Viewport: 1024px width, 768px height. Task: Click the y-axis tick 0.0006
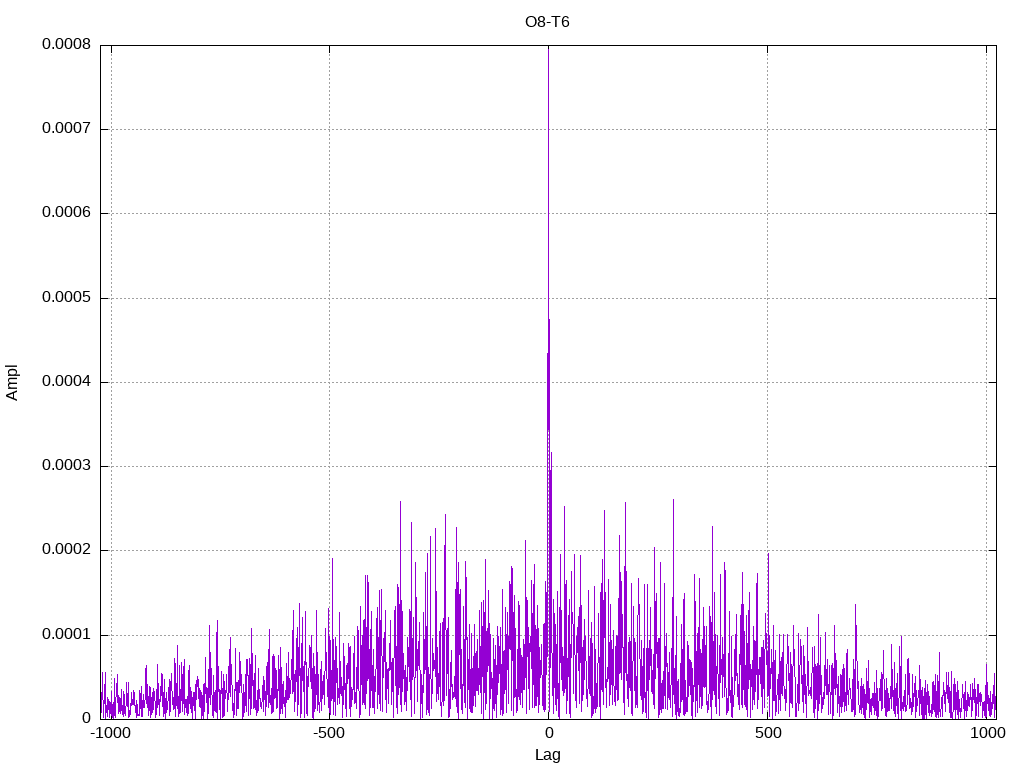[66, 213]
